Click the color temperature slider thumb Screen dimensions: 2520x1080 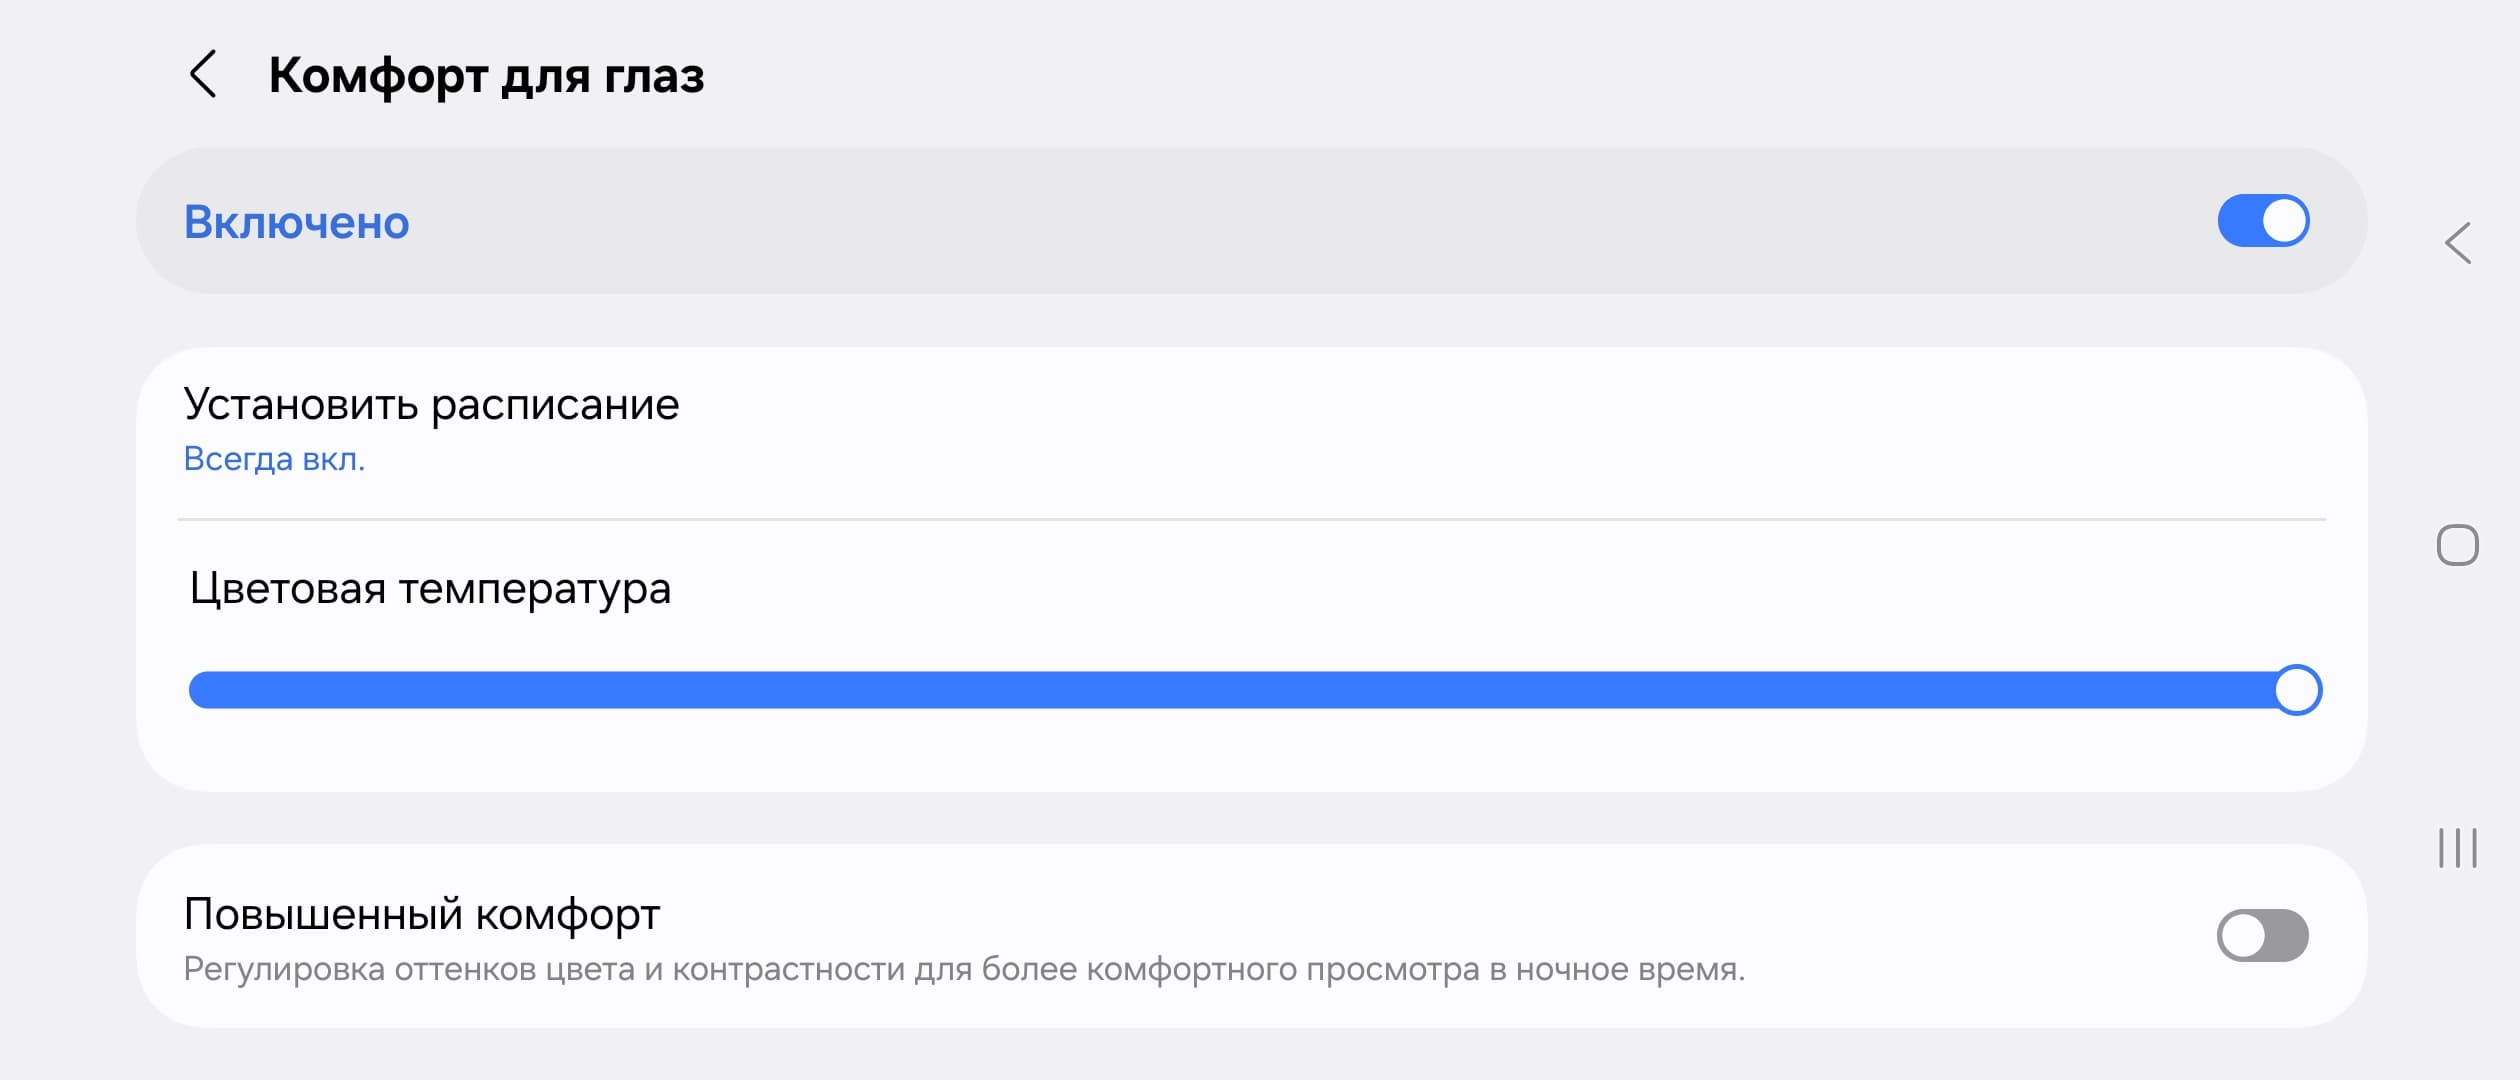[2297, 690]
